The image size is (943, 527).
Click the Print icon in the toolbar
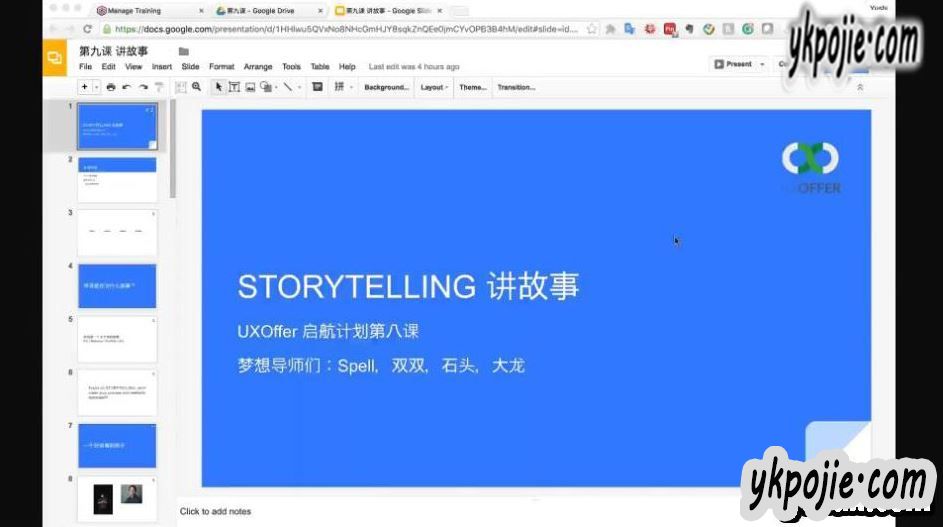(x=111, y=88)
